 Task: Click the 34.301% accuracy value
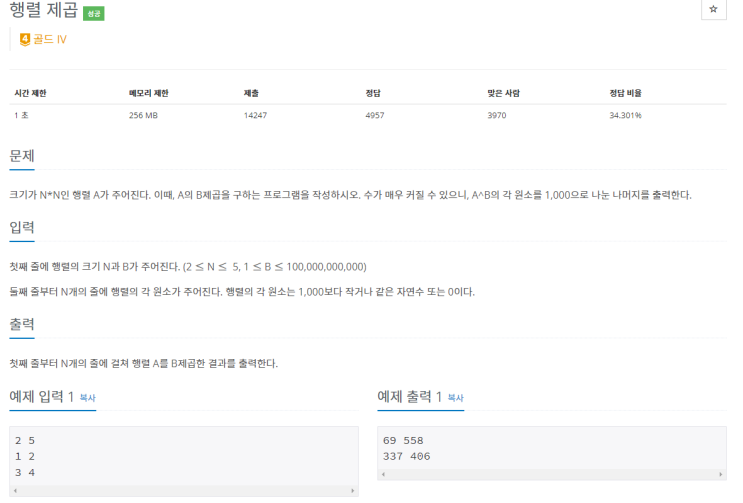point(625,115)
